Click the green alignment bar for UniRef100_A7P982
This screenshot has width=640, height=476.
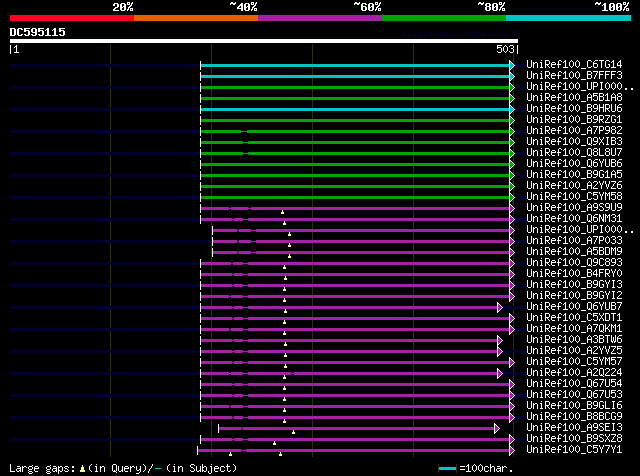point(380,131)
